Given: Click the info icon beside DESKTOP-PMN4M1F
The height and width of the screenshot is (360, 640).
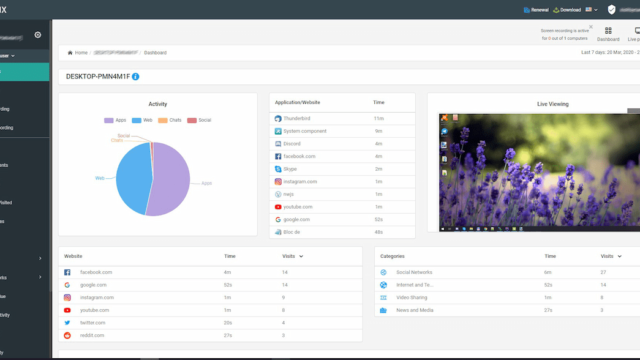Looking at the screenshot, I should (136, 77).
